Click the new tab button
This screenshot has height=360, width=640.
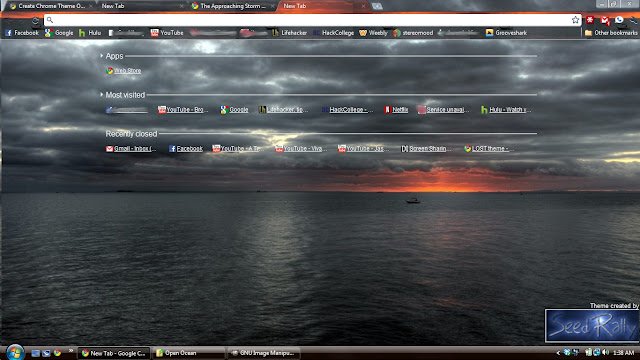pyautogui.click(x=377, y=6)
